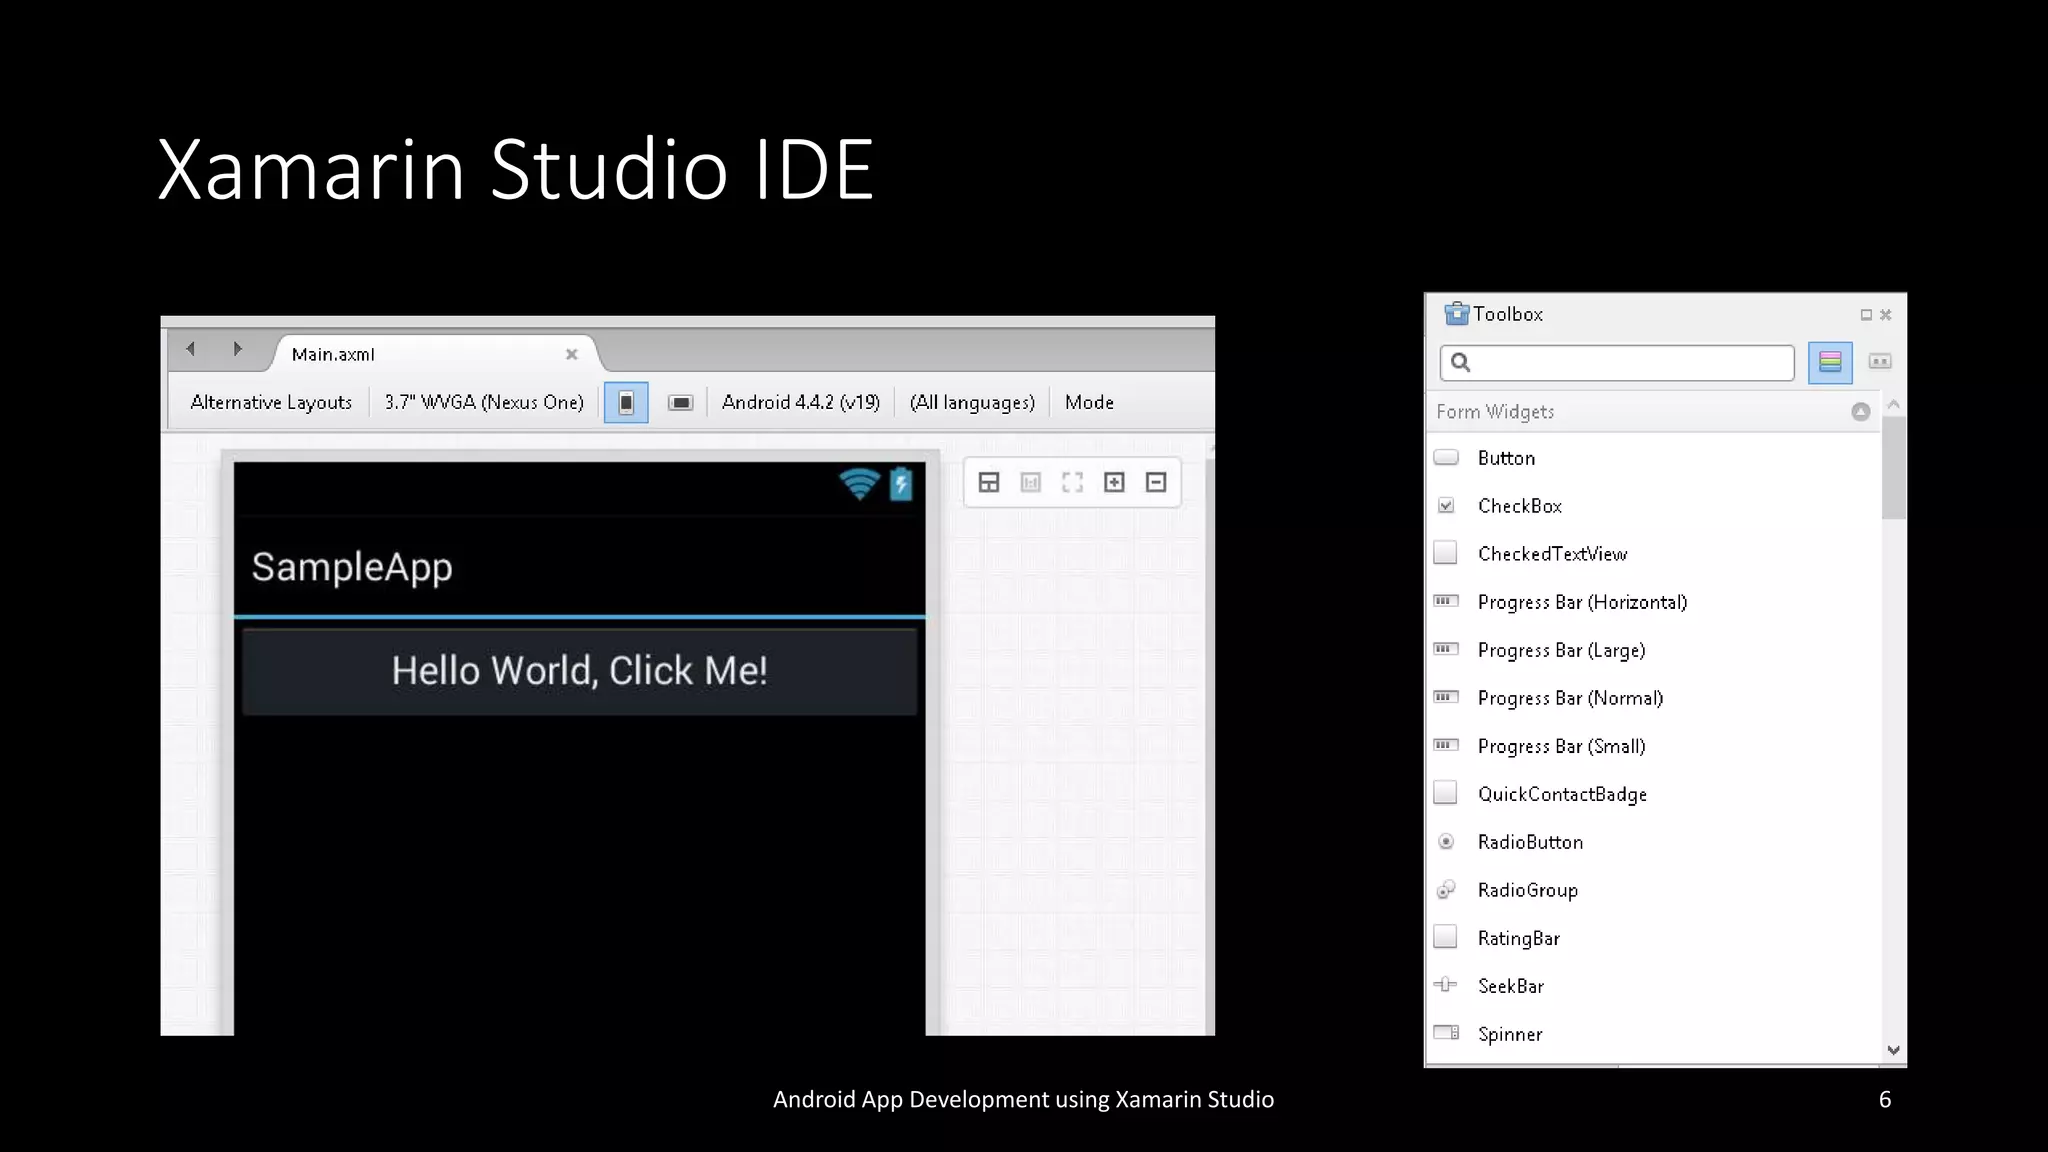Select CheckBox widget in Toolbox
Viewport: 2048px width, 1152px height.
click(x=1654, y=506)
